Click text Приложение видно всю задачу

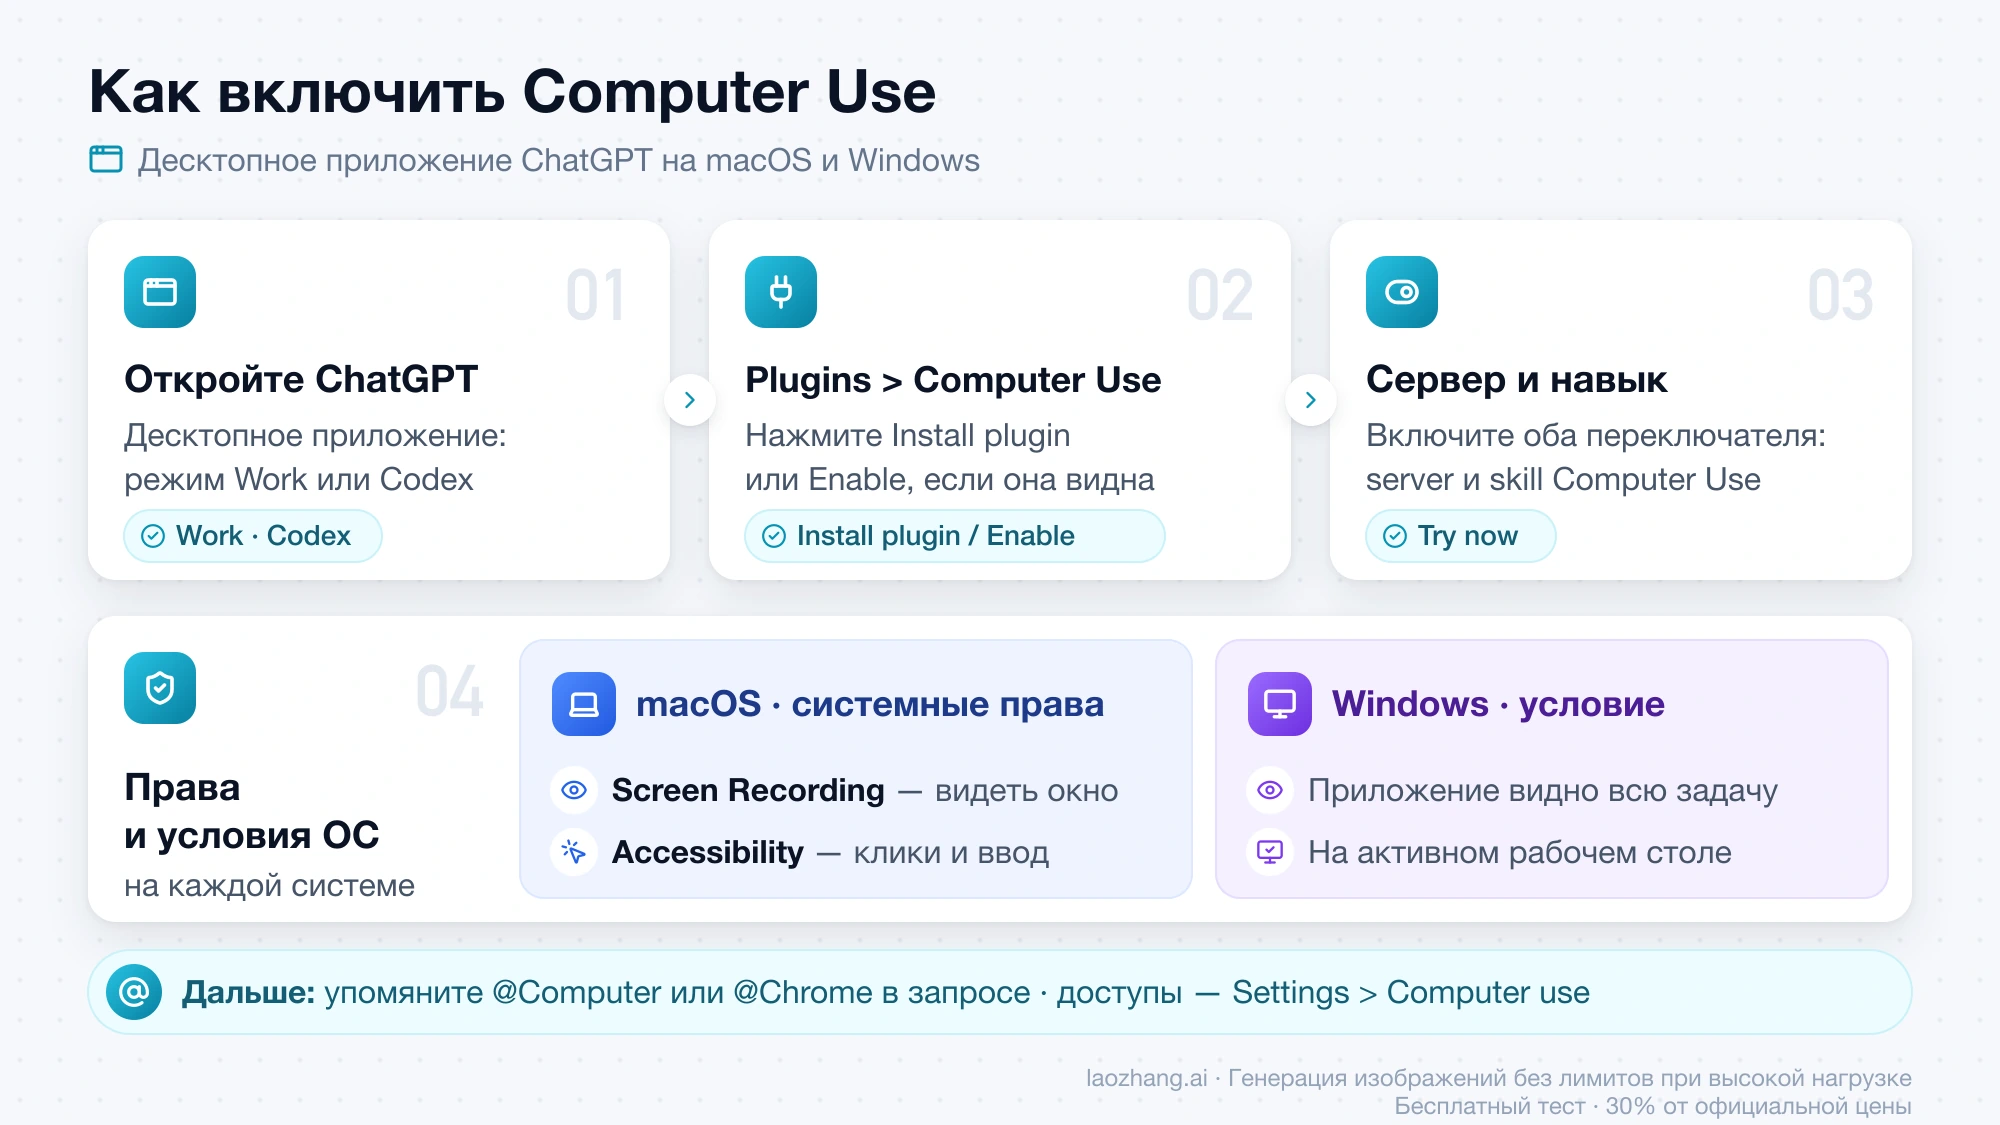coord(1543,790)
